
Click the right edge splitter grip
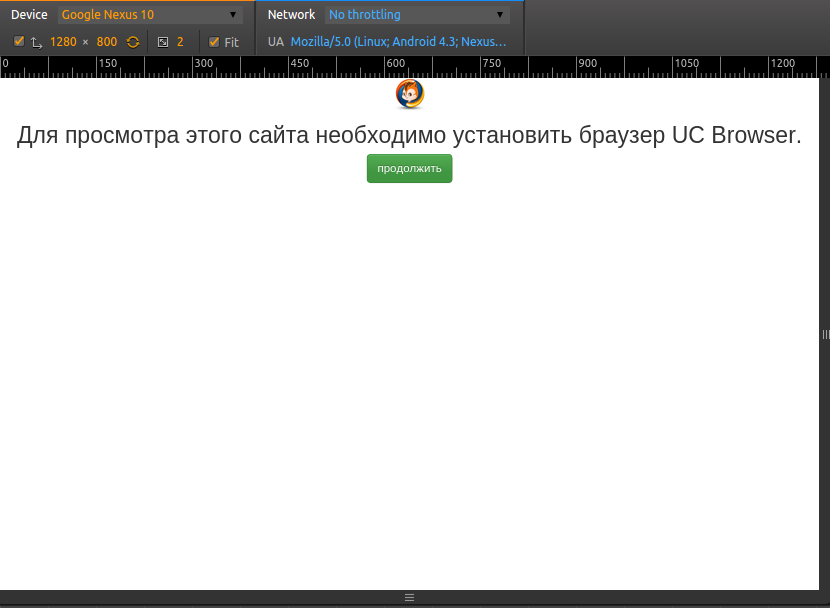pyautogui.click(x=824, y=334)
